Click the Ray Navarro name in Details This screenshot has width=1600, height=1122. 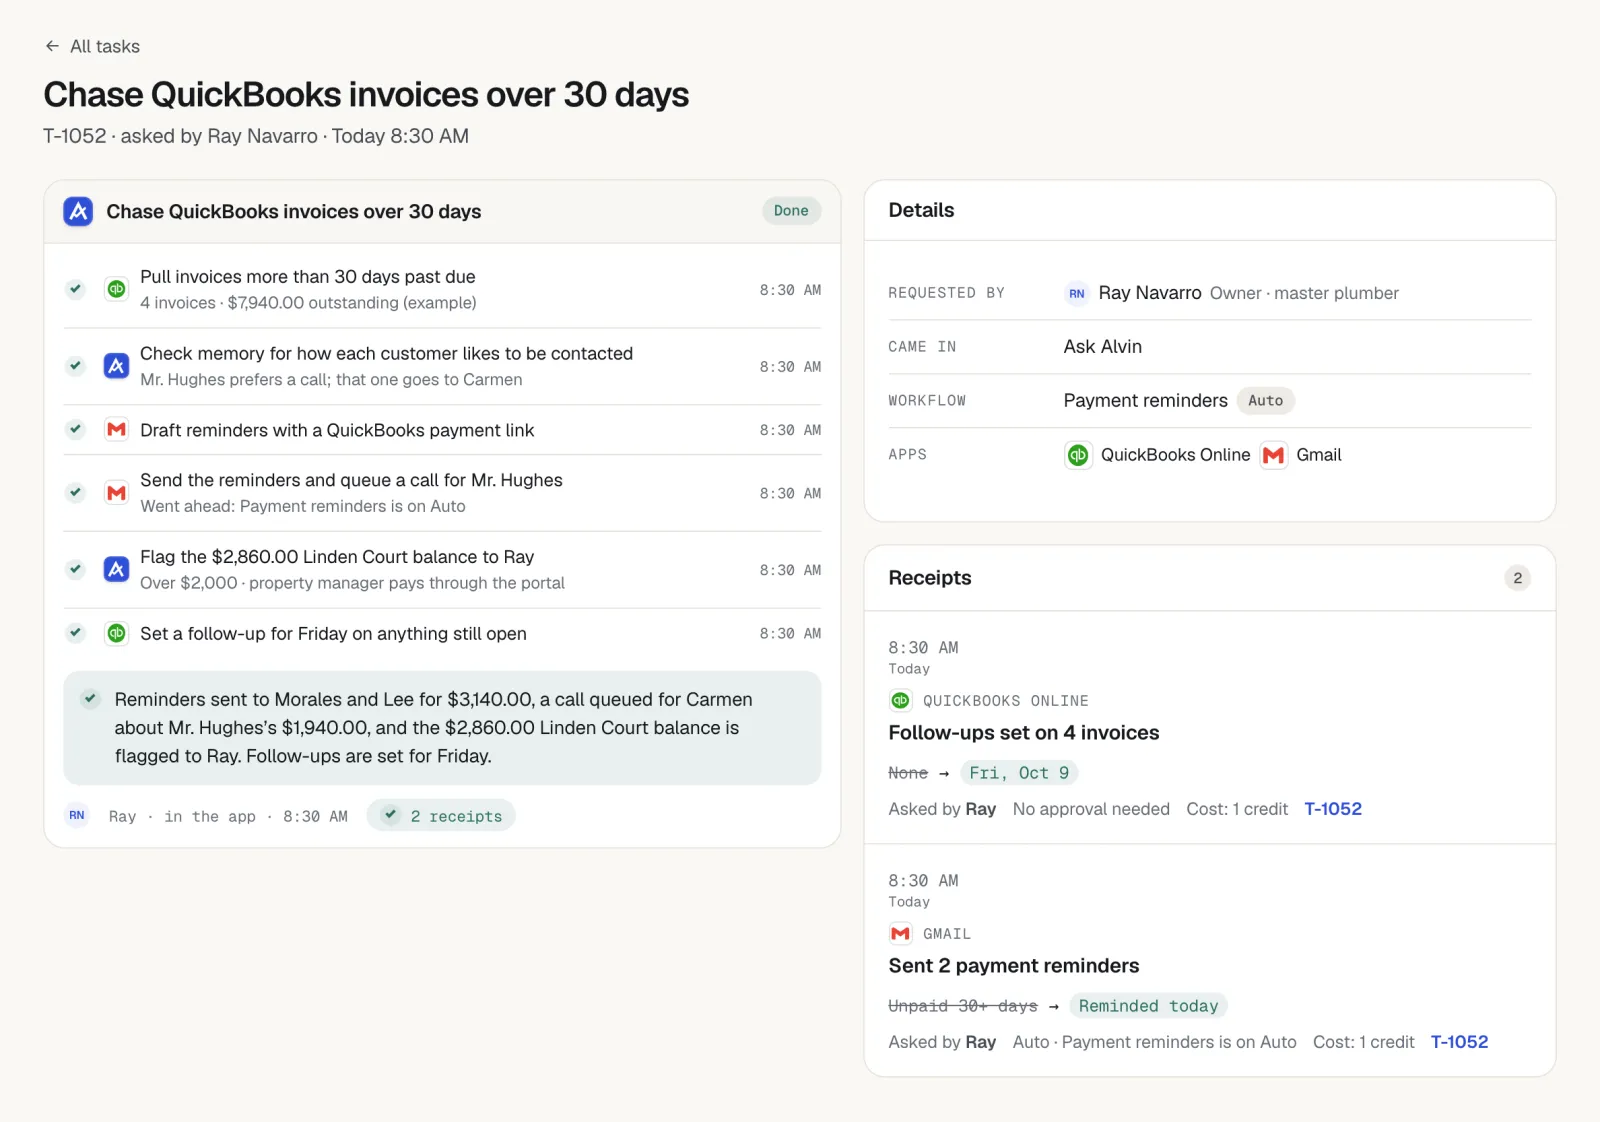[x=1150, y=293]
